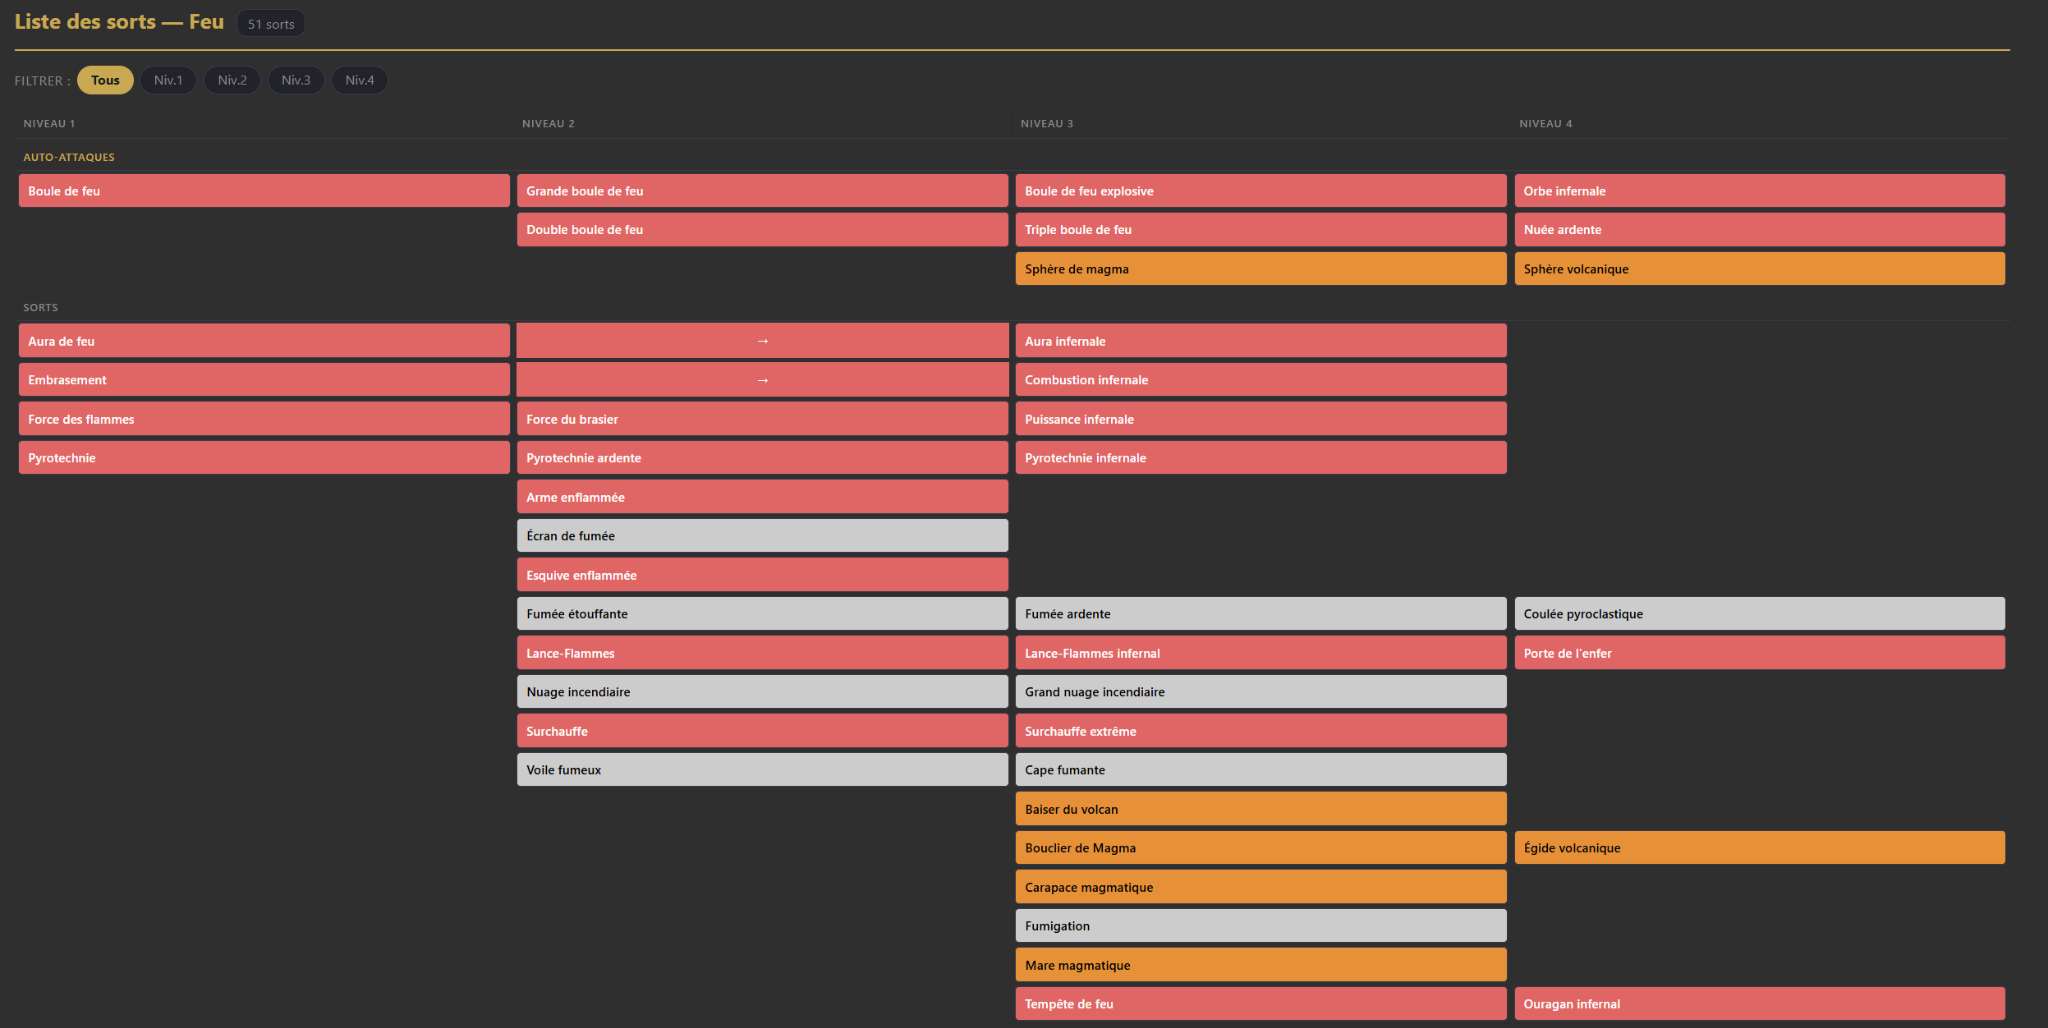Viewport: 2048px width, 1028px height.
Task: Open Grand nuage incendiaire spell
Action: 1261,692
